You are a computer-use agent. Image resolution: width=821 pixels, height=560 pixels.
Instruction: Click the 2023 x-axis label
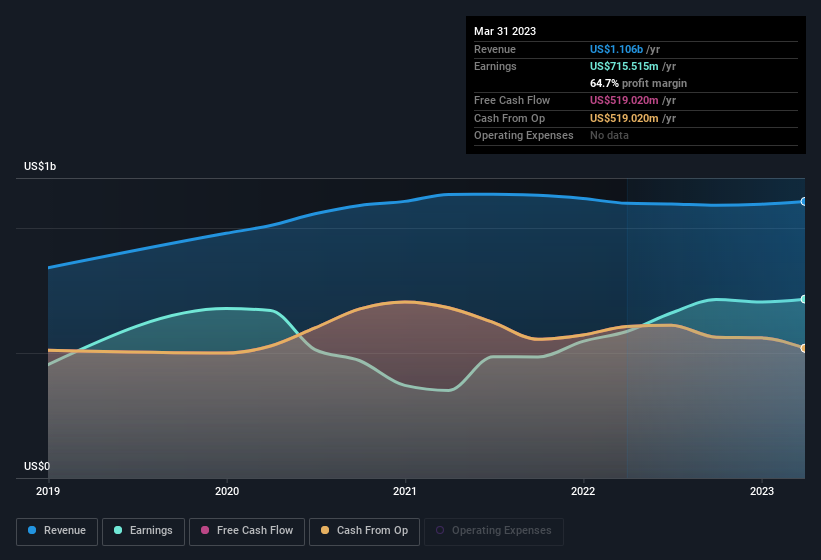click(762, 491)
